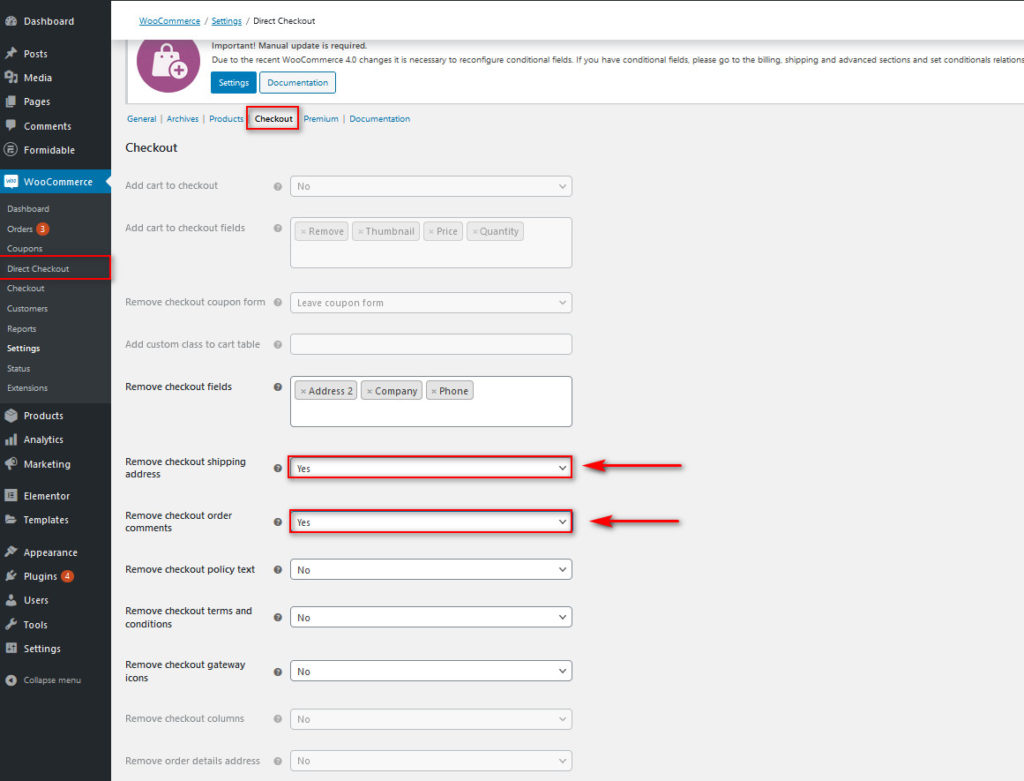Open Orders submenu item
Viewport: 1024px width, 781px height.
click(20, 229)
